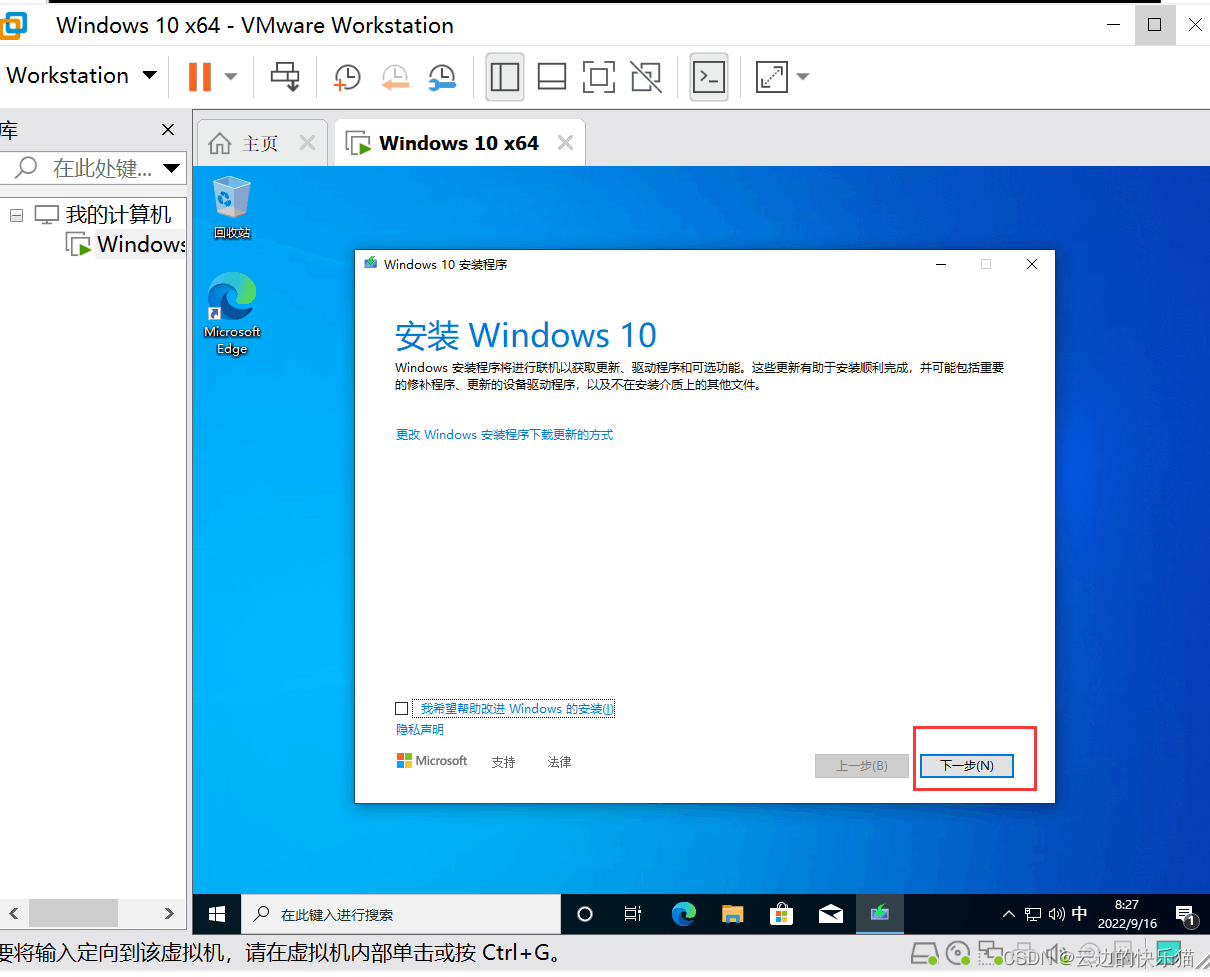Click the 法律 link in the setup window

(560, 762)
